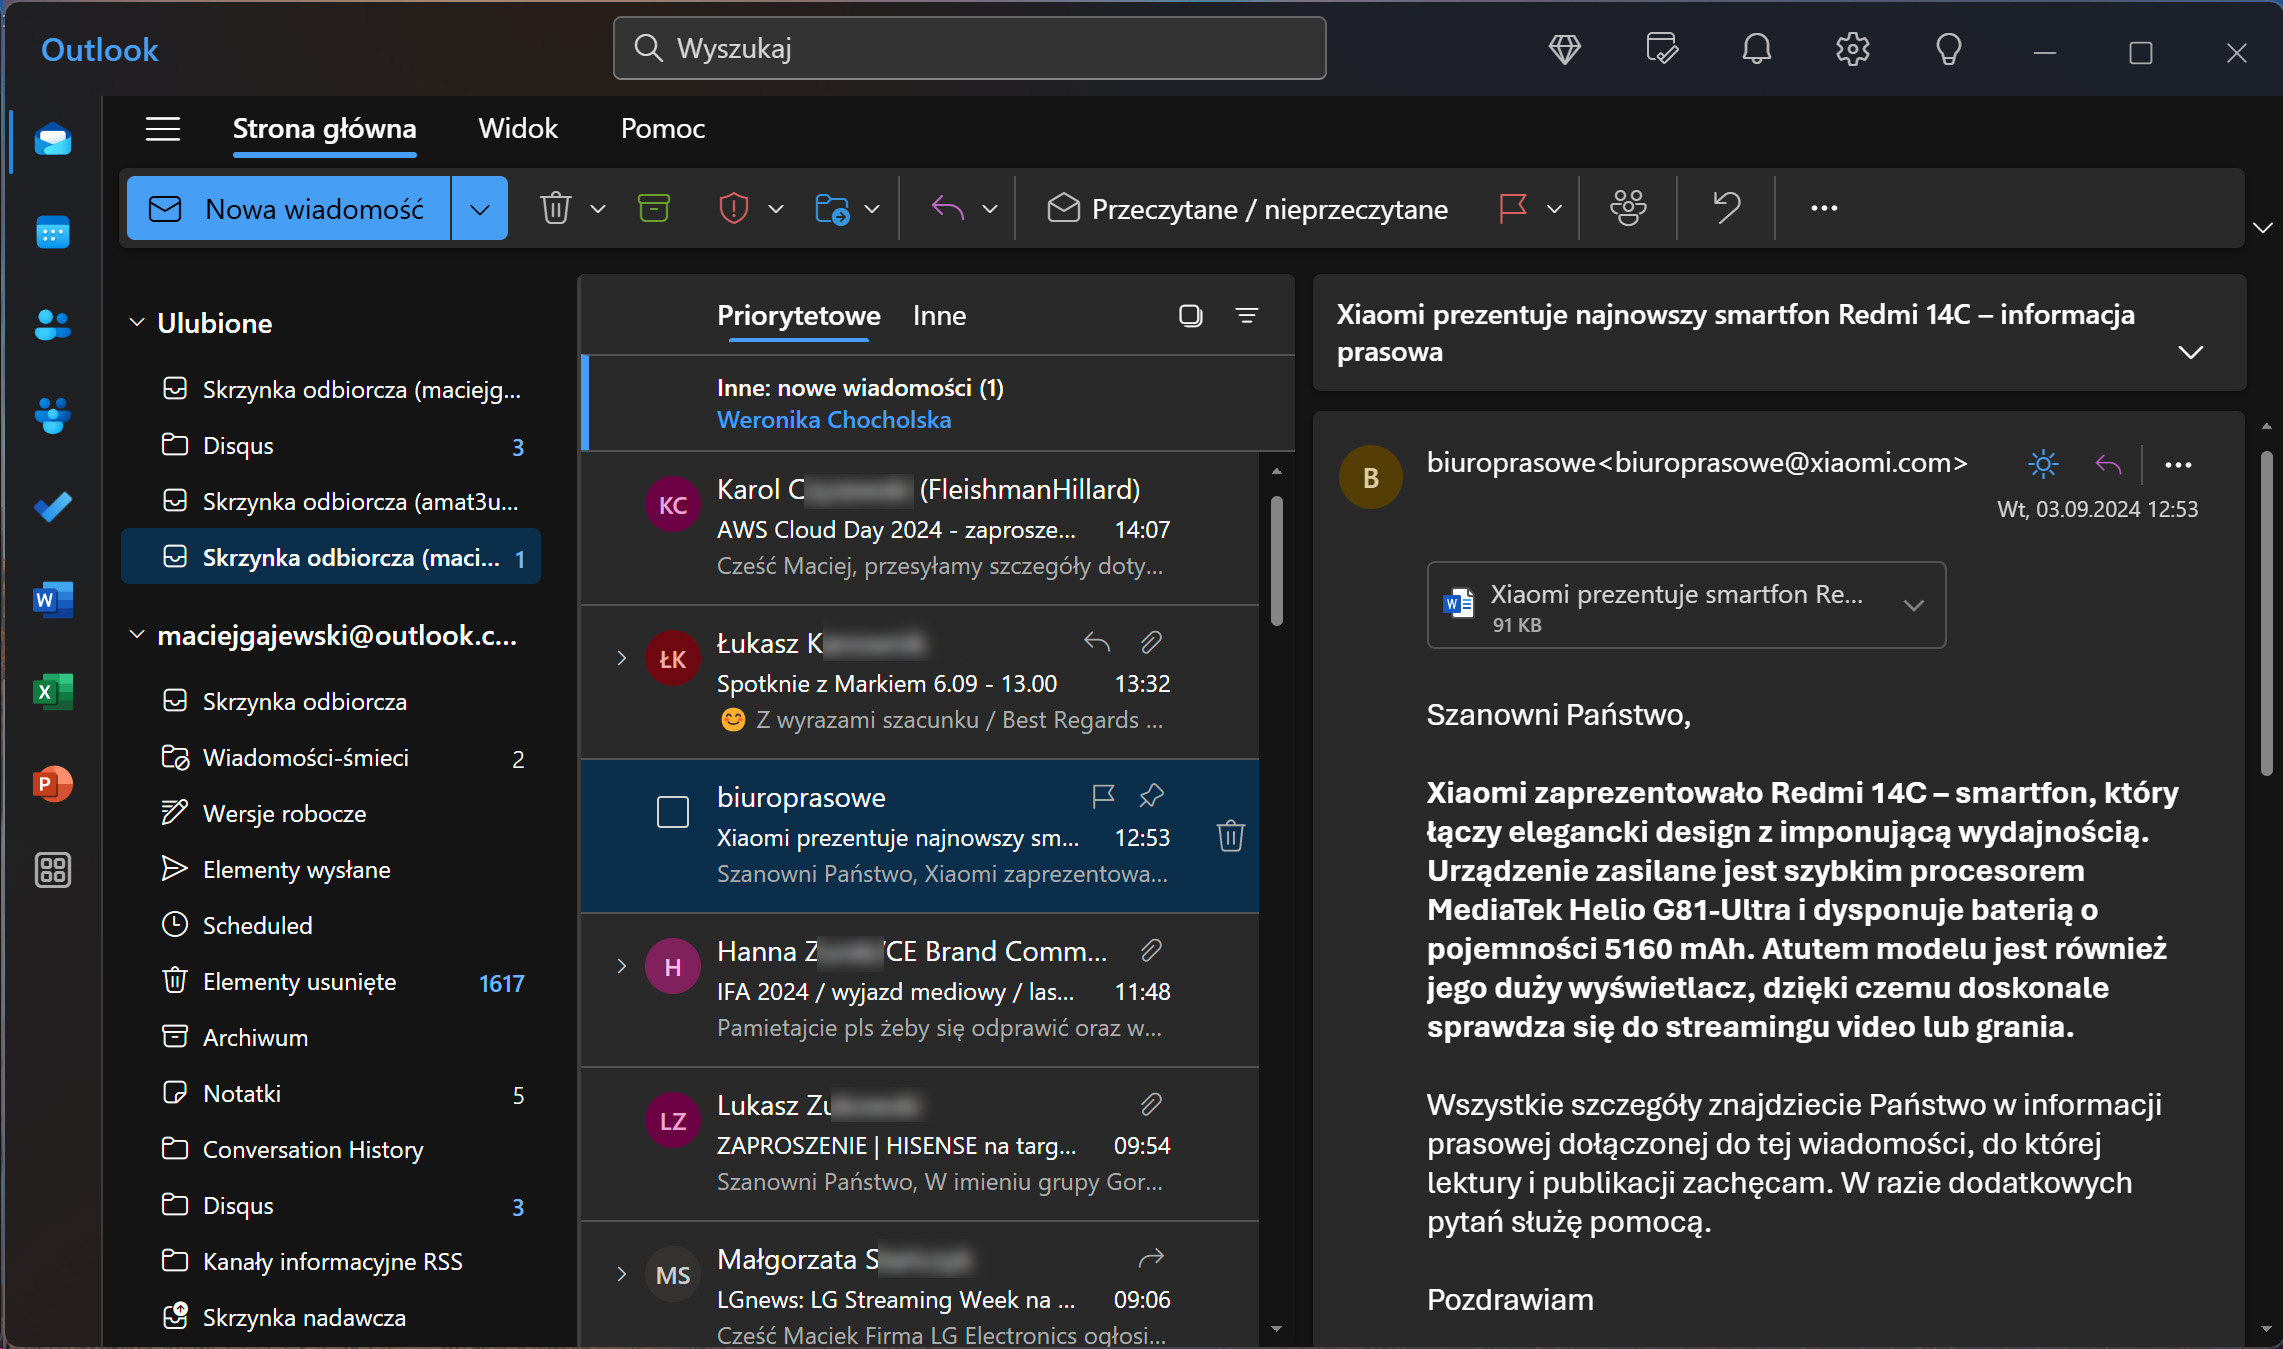Reply using the toolbar reply arrow

(x=947, y=209)
